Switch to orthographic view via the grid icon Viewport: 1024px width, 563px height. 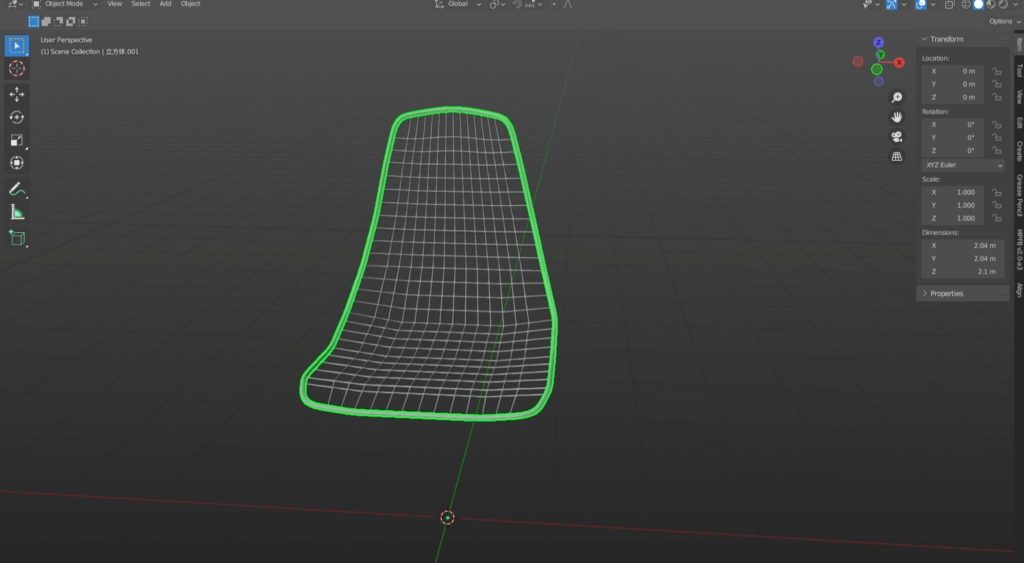[897, 157]
